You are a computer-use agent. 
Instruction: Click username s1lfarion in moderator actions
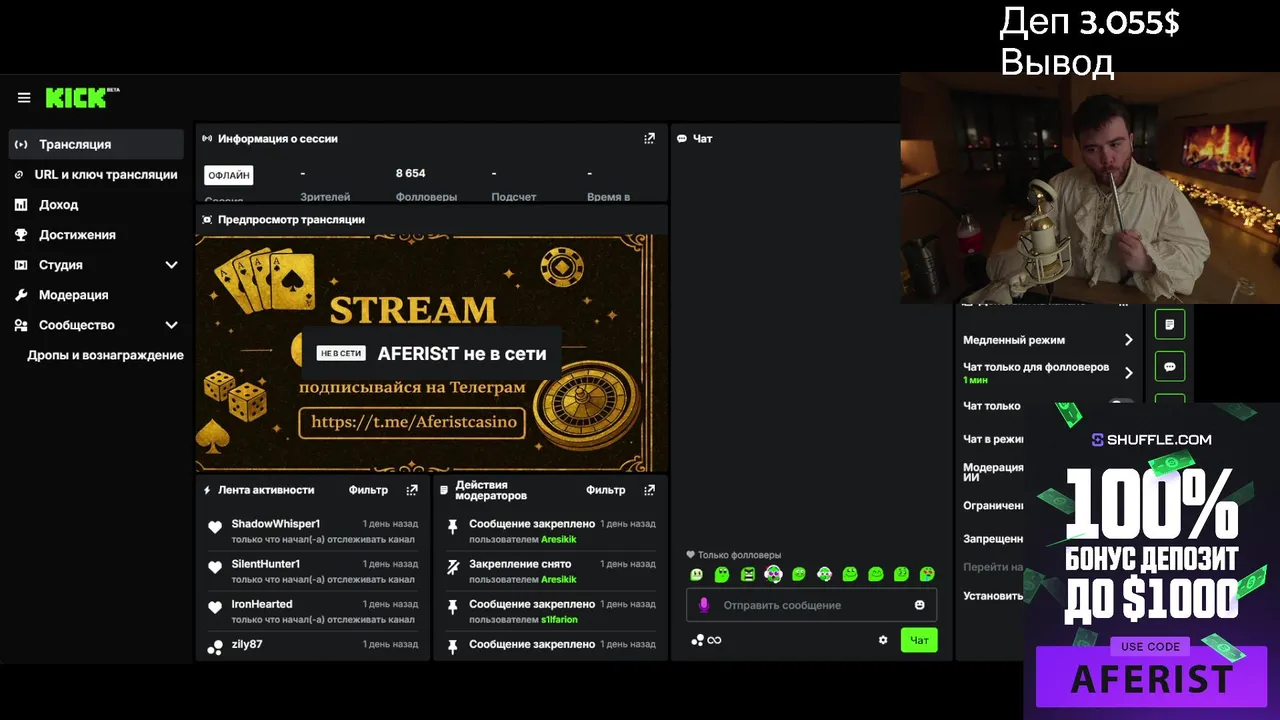[x=559, y=619]
